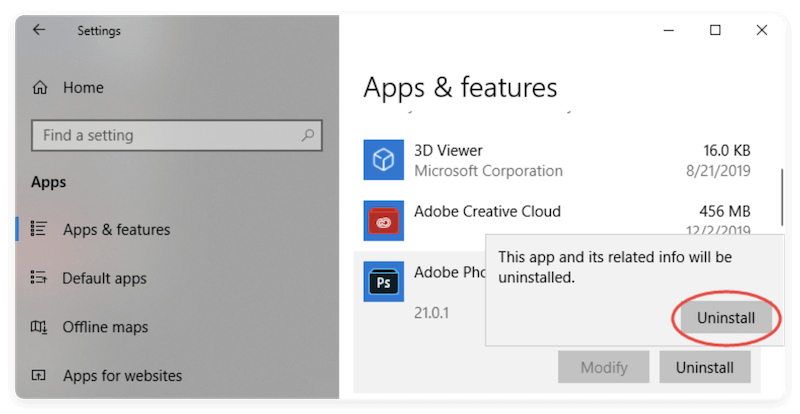Confirm Uninstall in the popup

(x=726, y=318)
